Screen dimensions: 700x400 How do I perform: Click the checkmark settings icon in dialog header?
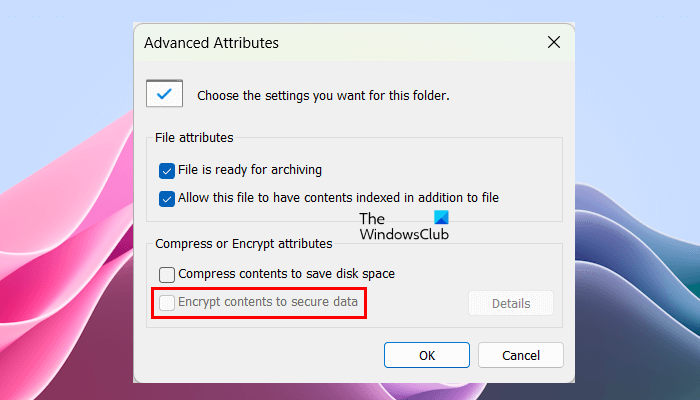click(162, 93)
